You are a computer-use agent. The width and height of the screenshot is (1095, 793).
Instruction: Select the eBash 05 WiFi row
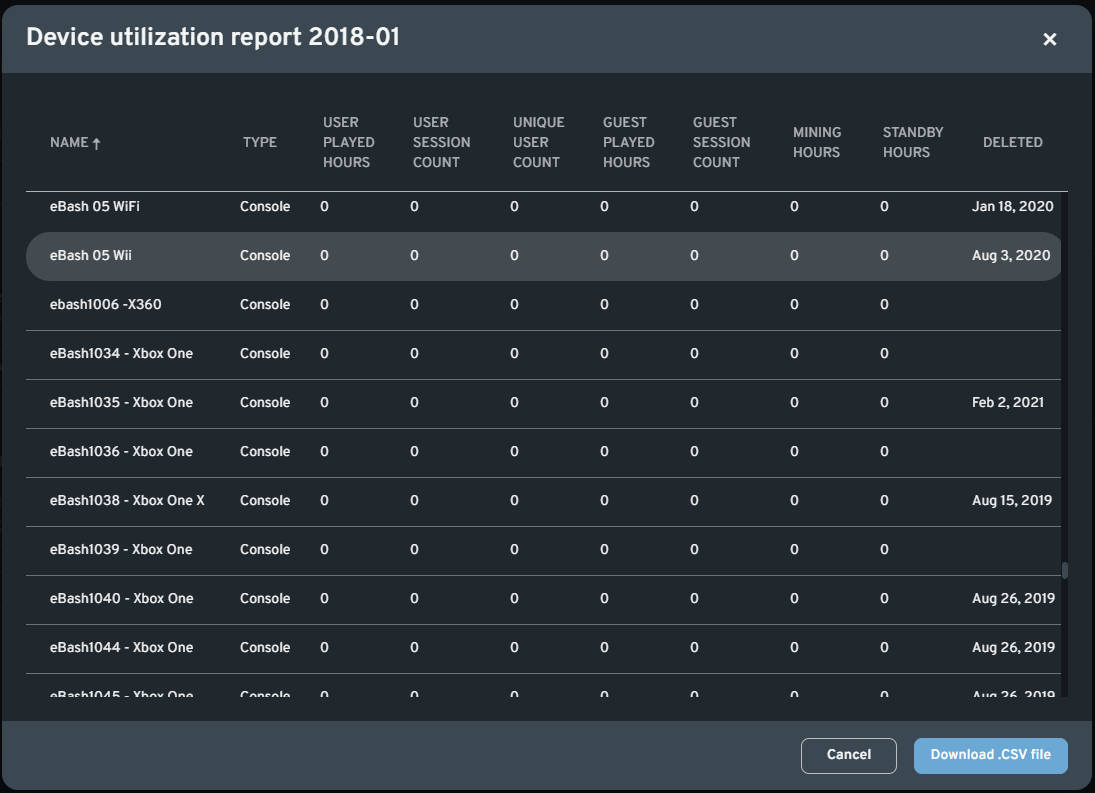[x=400, y=206]
